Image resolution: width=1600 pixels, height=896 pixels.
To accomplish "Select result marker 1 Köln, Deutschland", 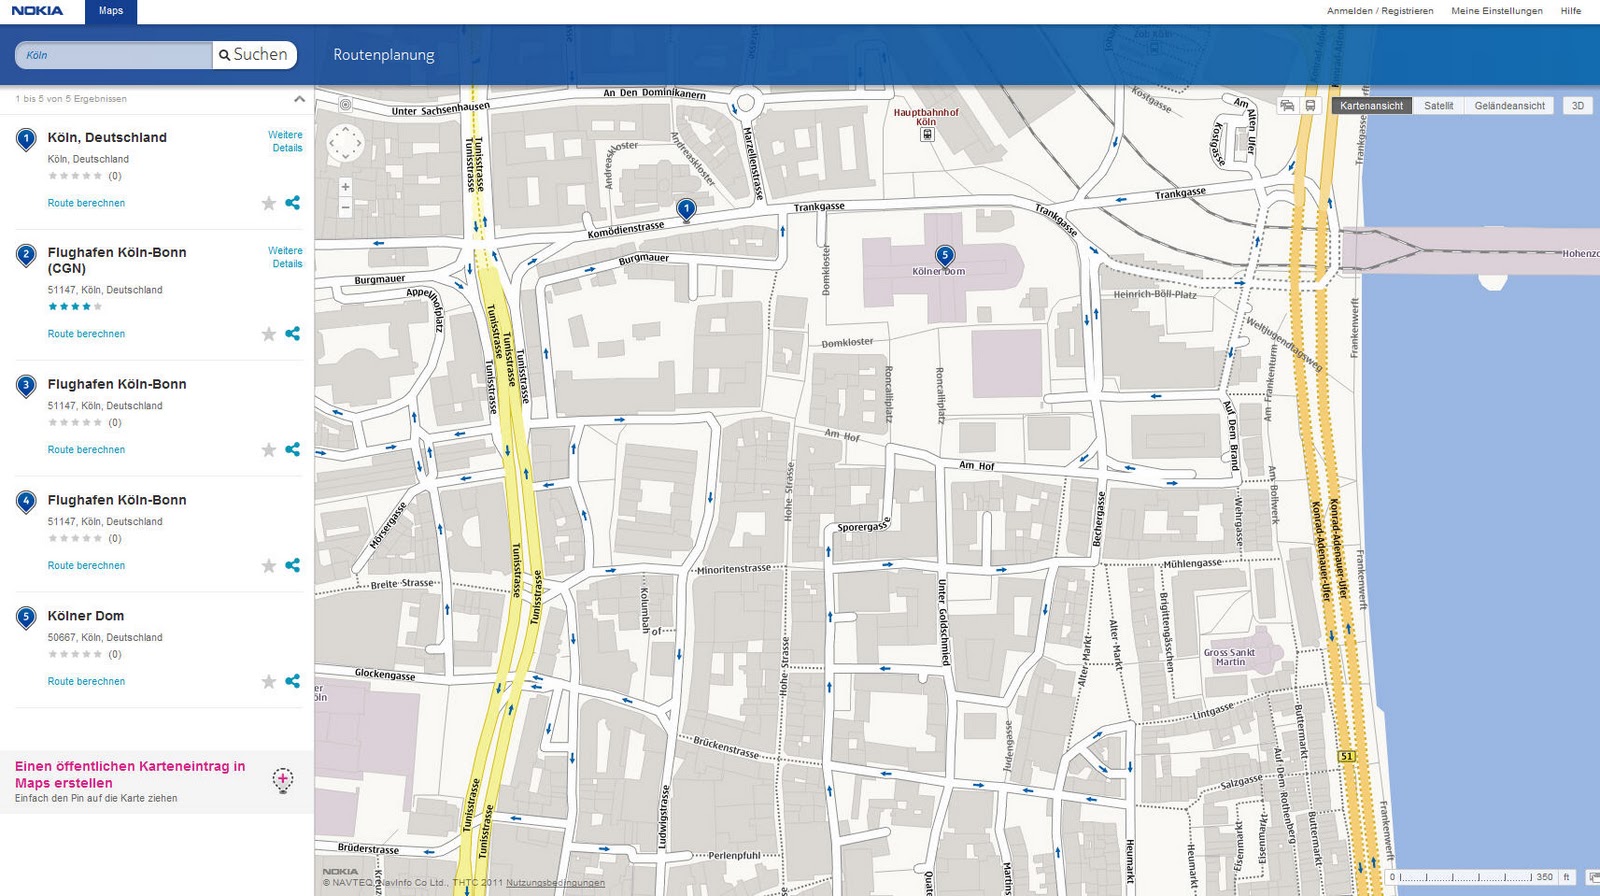I will pos(27,139).
